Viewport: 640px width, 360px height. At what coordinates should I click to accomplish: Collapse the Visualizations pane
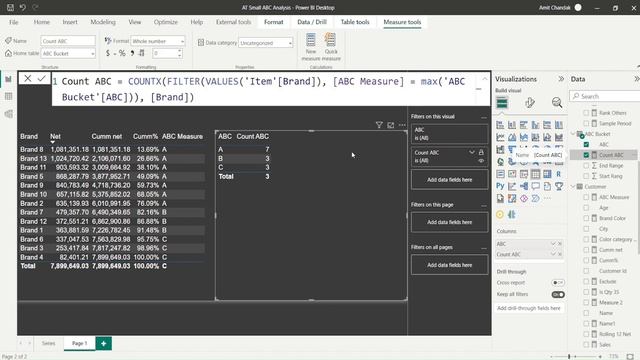pyautogui.click(x=561, y=79)
